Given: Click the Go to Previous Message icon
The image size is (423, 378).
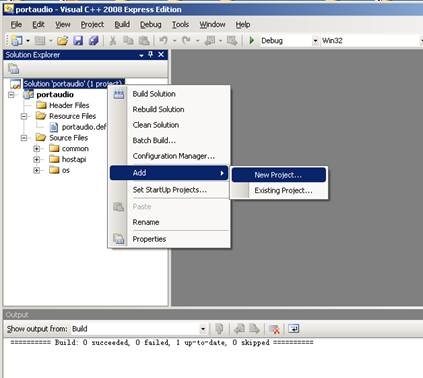Looking at the screenshot, I should coord(239,329).
